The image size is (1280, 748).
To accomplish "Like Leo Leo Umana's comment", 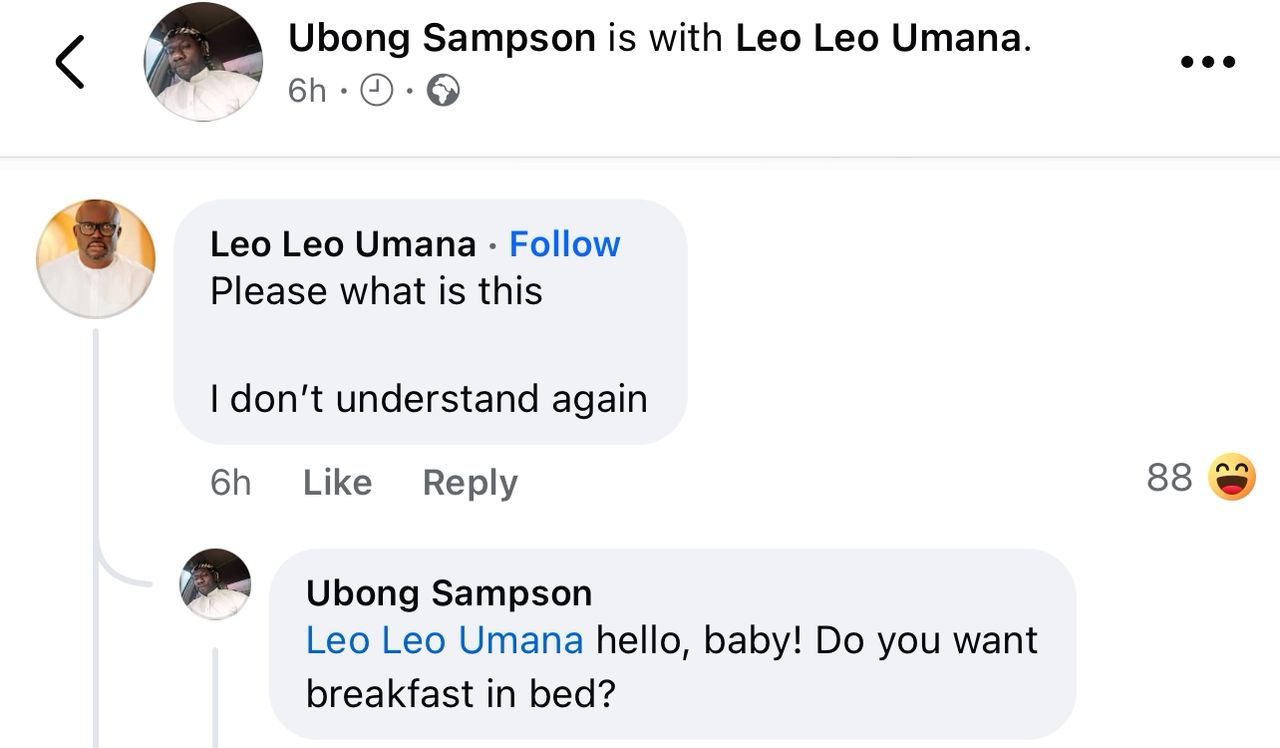I will pos(337,483).
